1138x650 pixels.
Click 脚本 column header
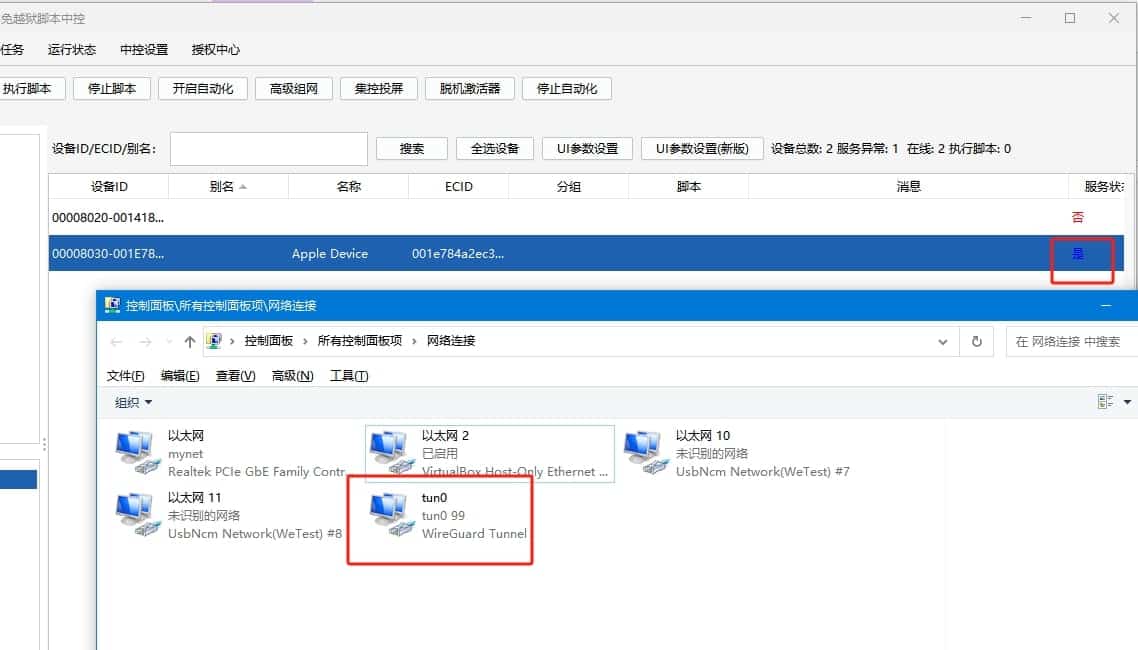pyautogui.click(x=689, y=186)
